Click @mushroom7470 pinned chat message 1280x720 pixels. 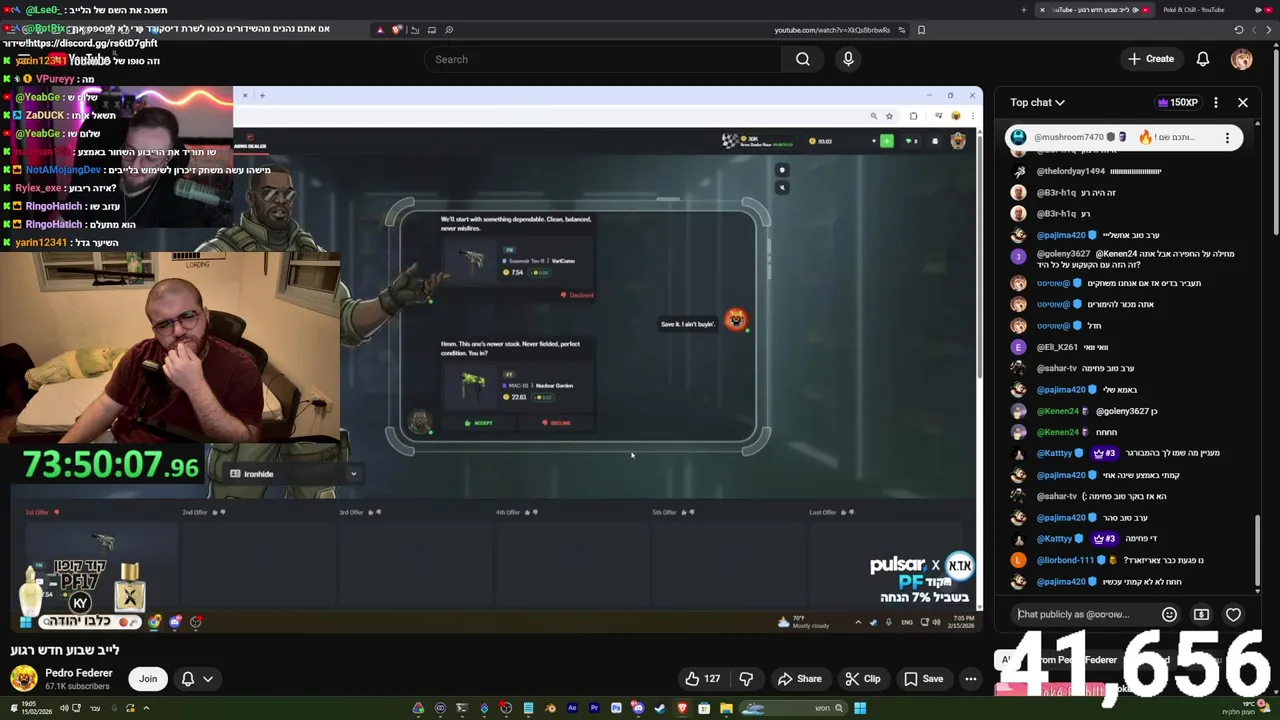(1124, 137)
